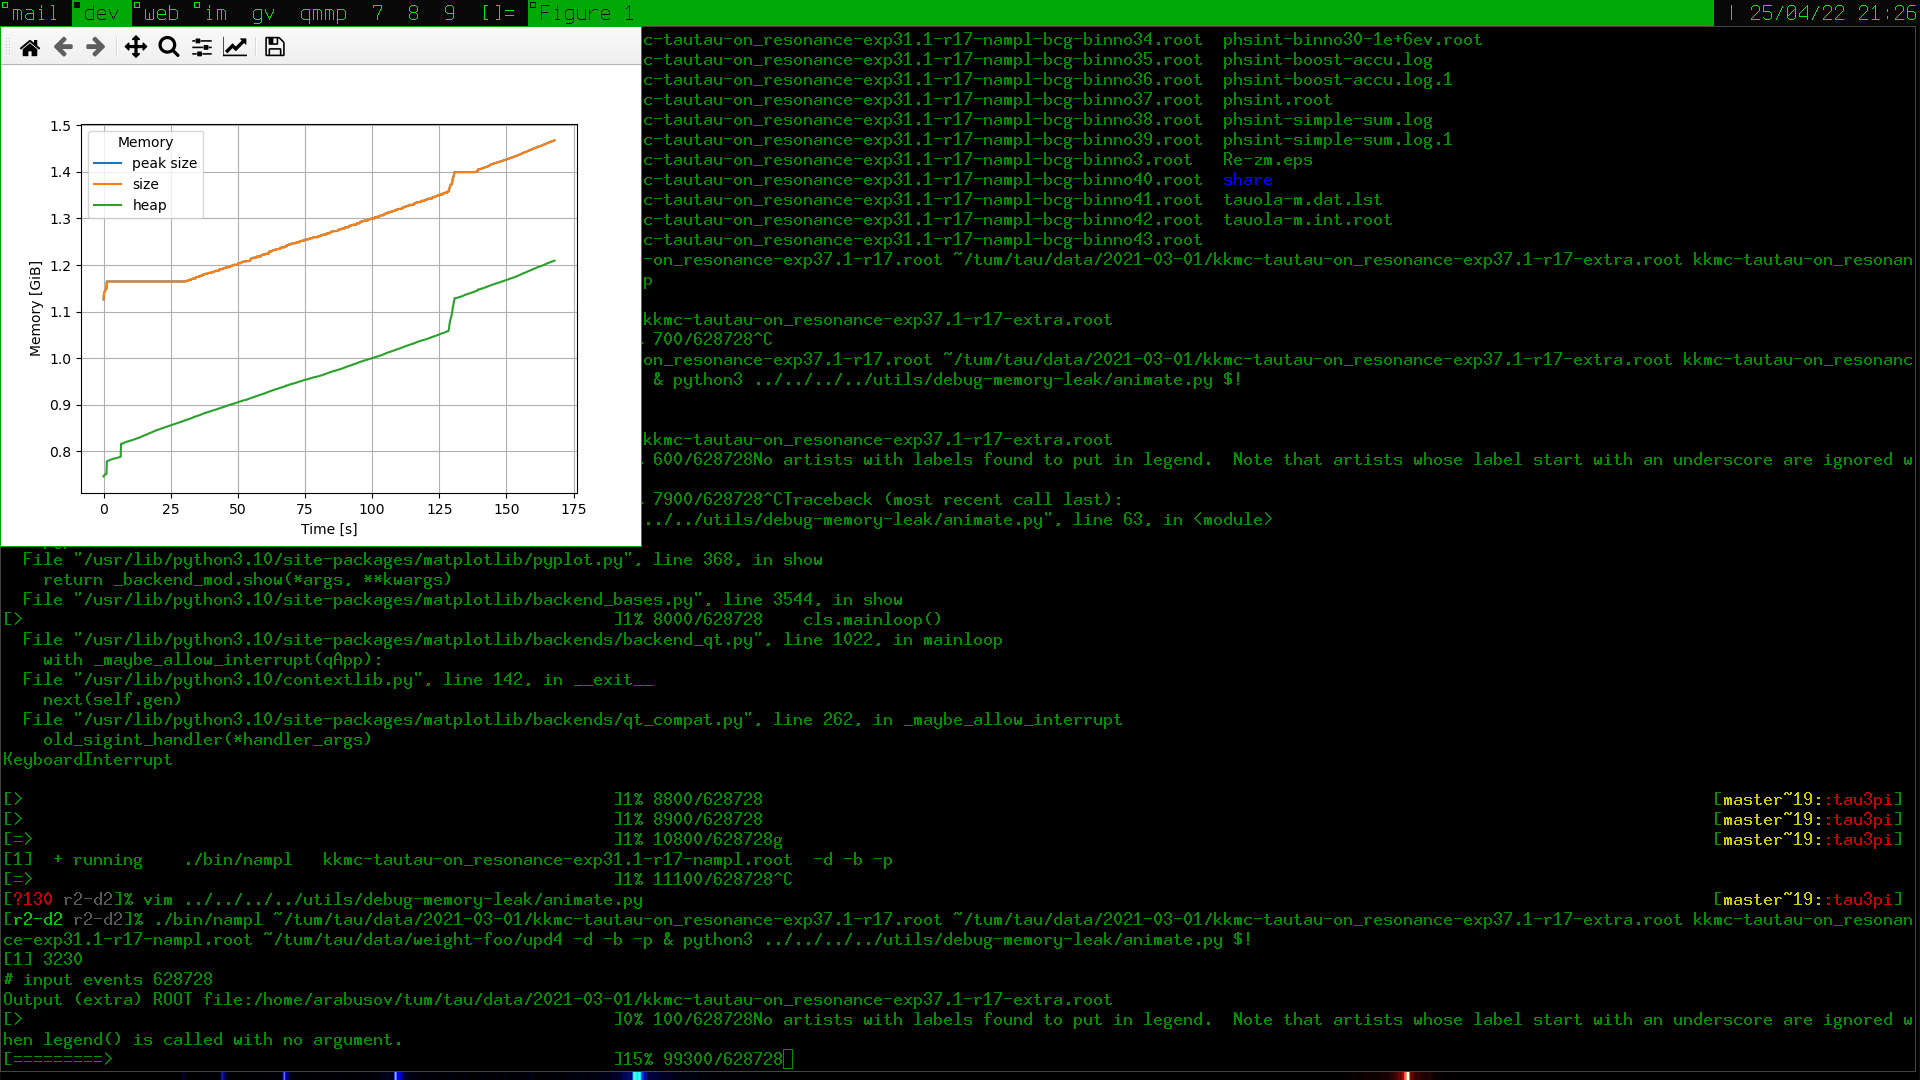This screenshot has width=1920, height=1080.
Task: Save the memory figure with the floppy disk icon
Action: tap(274, 47)
